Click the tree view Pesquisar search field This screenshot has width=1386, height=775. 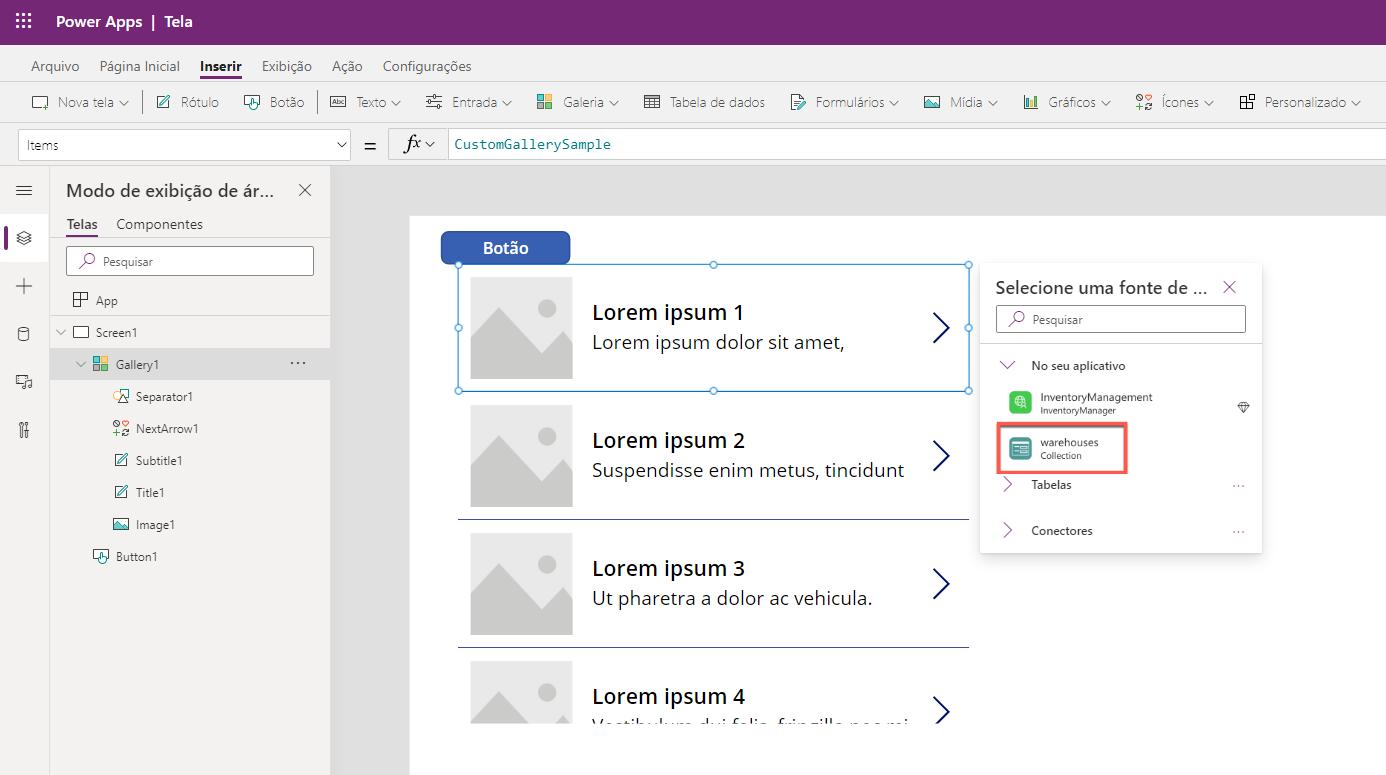(x=190, y=261)
